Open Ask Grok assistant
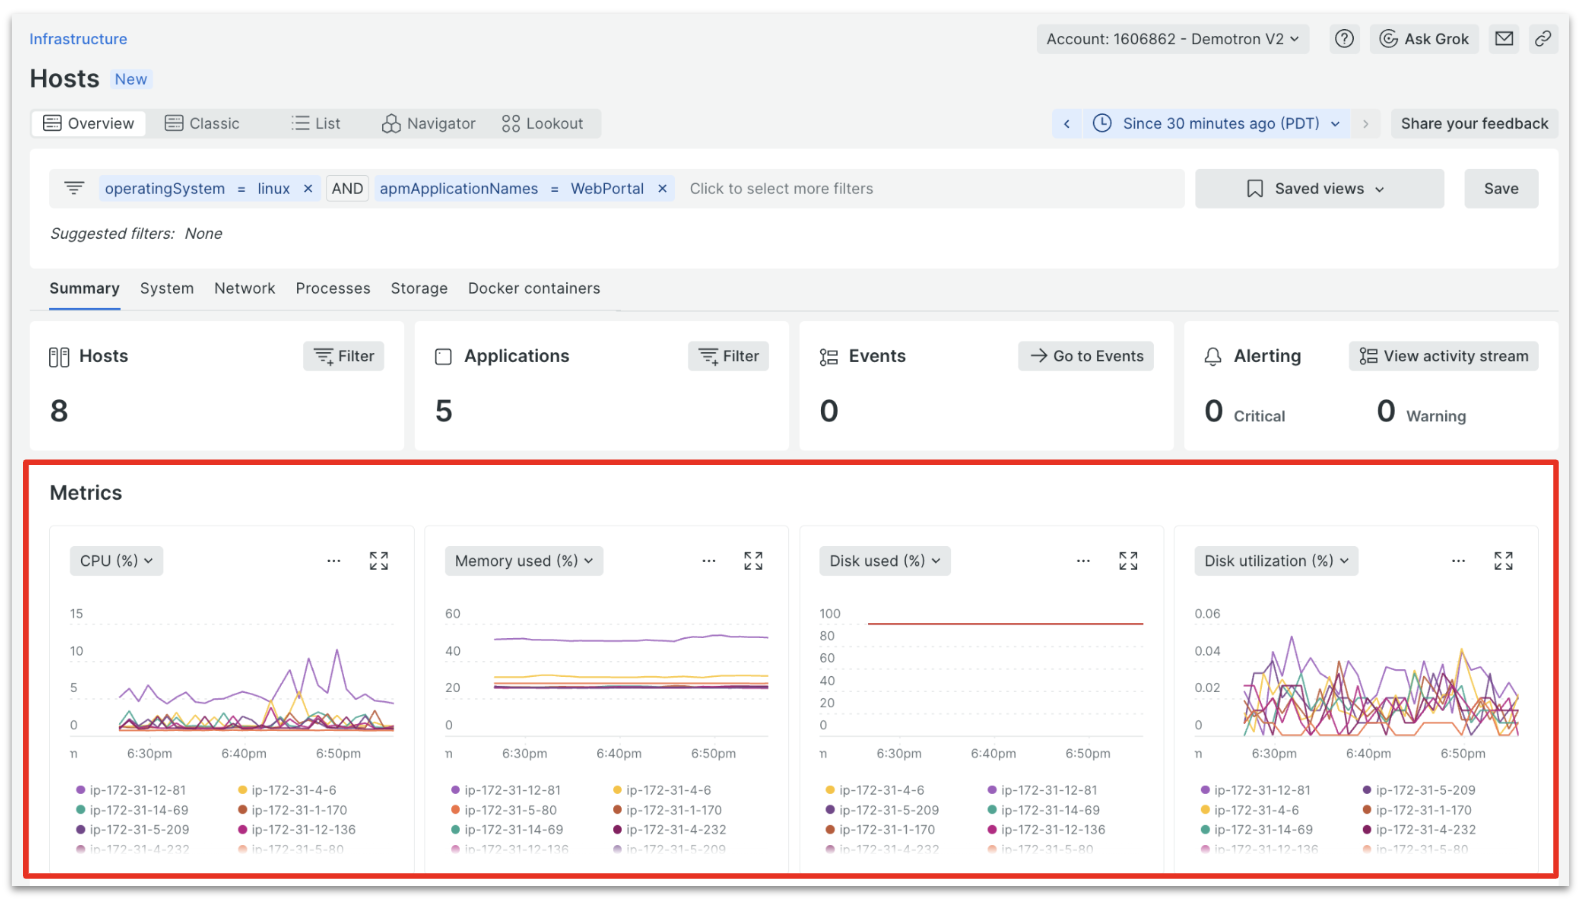 [x=1424, y=39]
